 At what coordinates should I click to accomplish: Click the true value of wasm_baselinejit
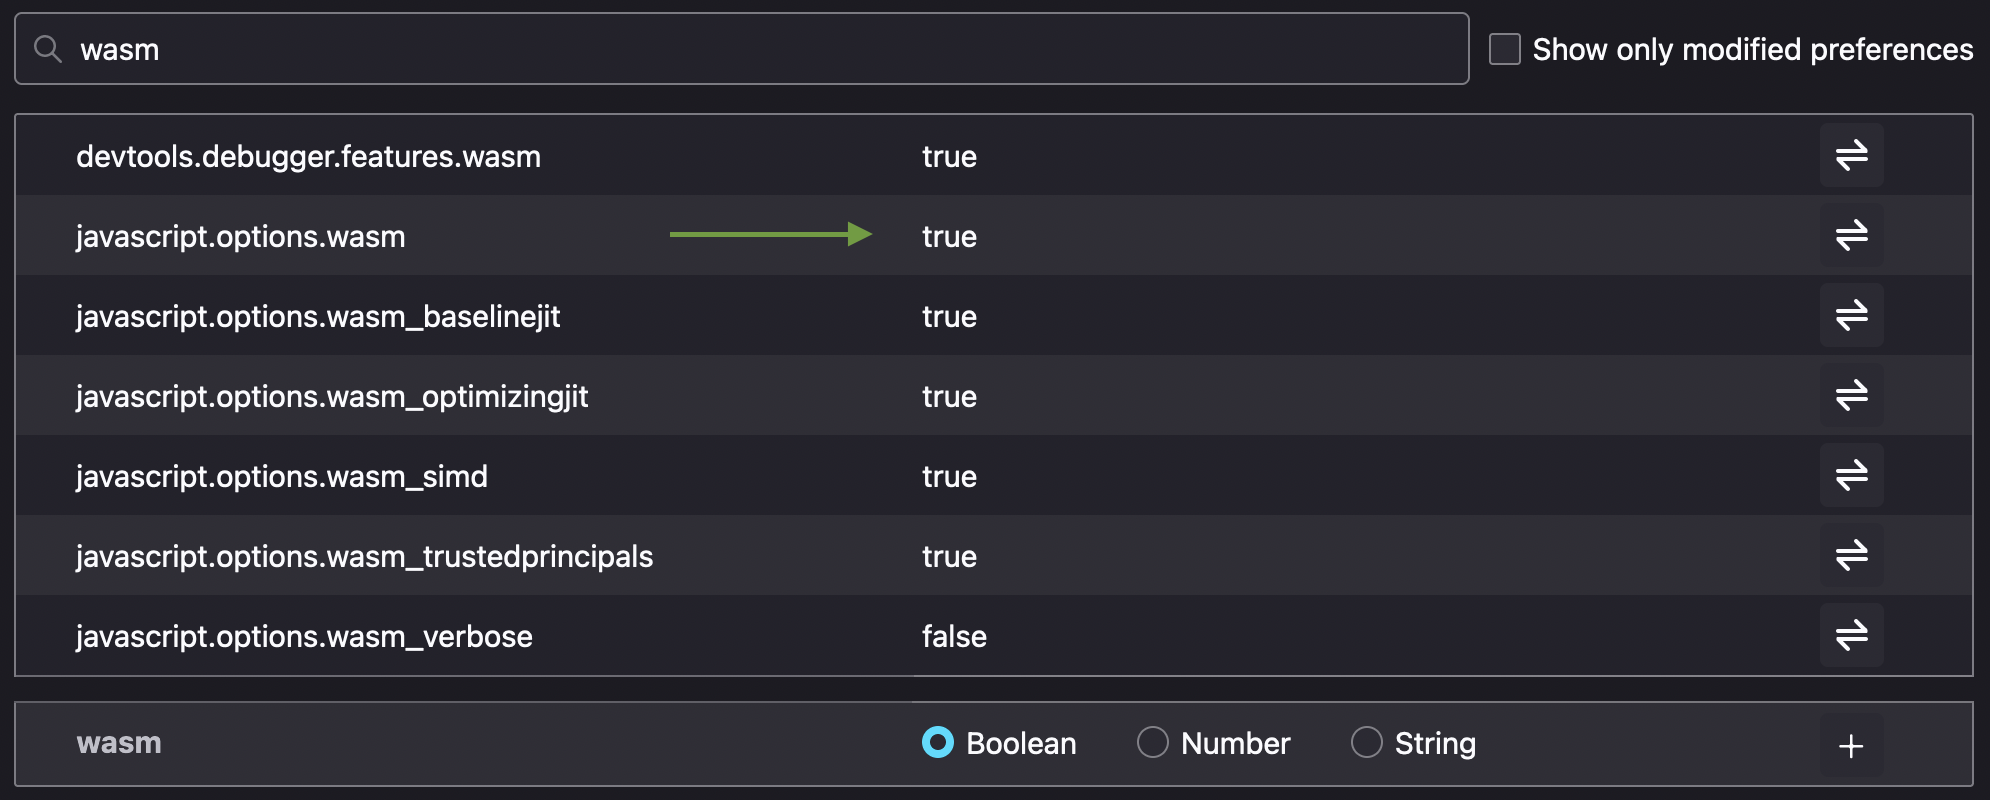tap(949, 317)
